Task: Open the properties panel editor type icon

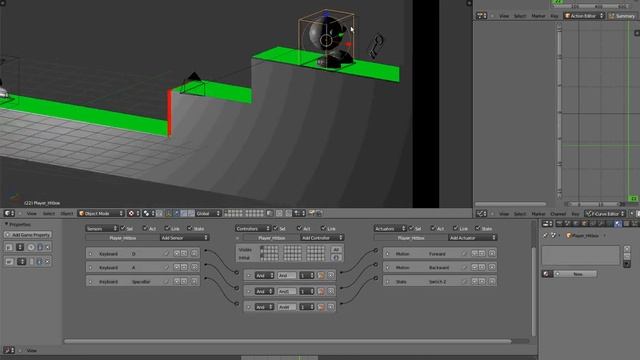Action: (548, 224)
